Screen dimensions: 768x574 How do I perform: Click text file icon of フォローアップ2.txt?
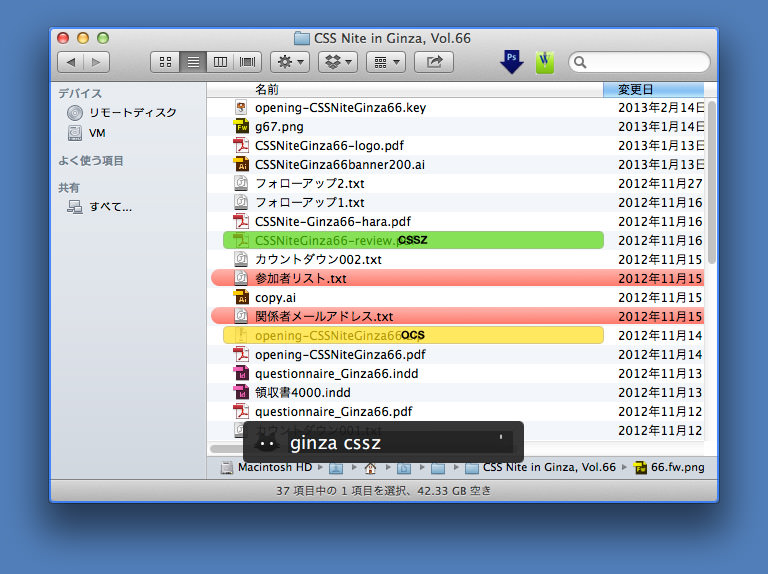[241, 183]
